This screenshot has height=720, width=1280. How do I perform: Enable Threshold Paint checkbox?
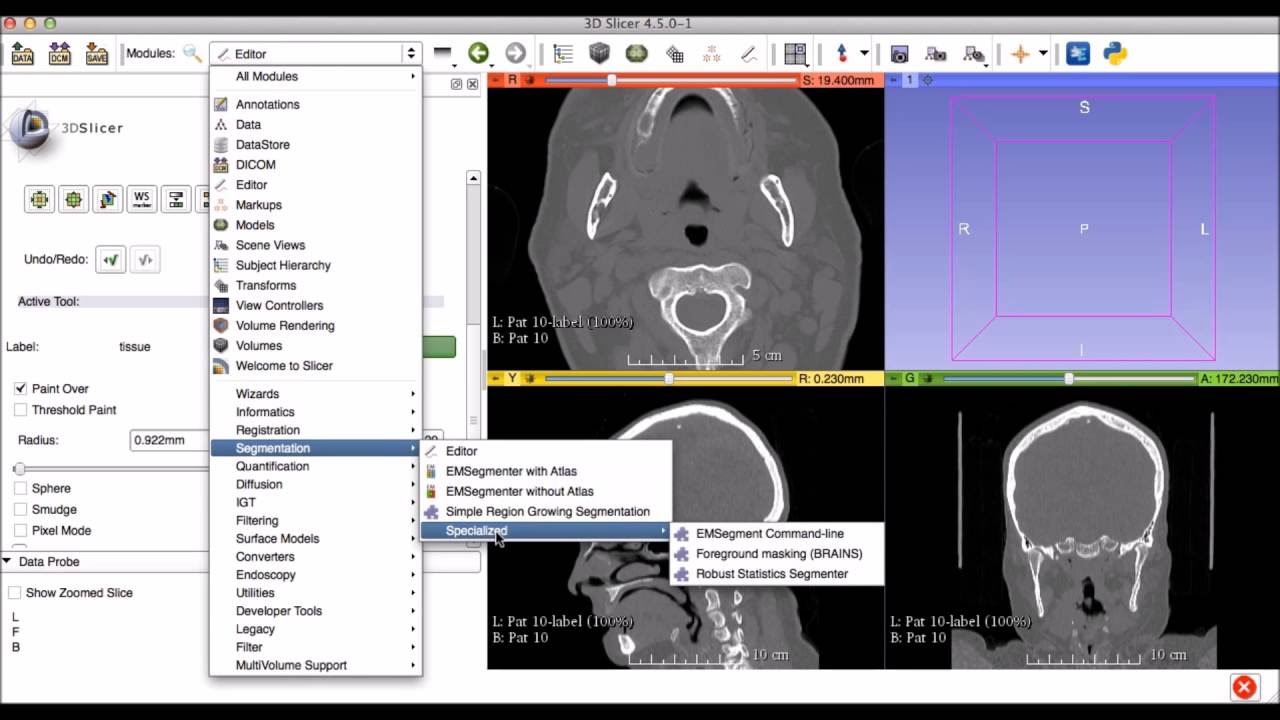point(20,409)
